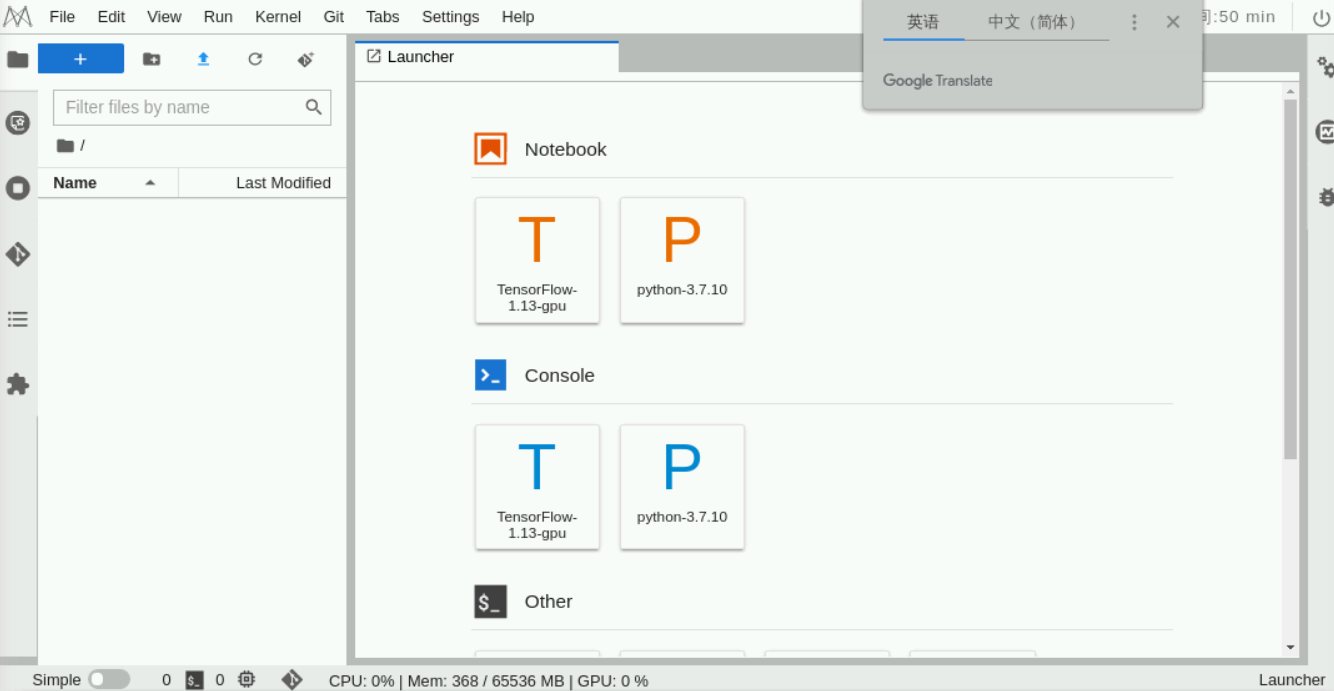This screenshot has width=1334, height=691.
Task: Sort files by Name column
Action: (108, 183)
